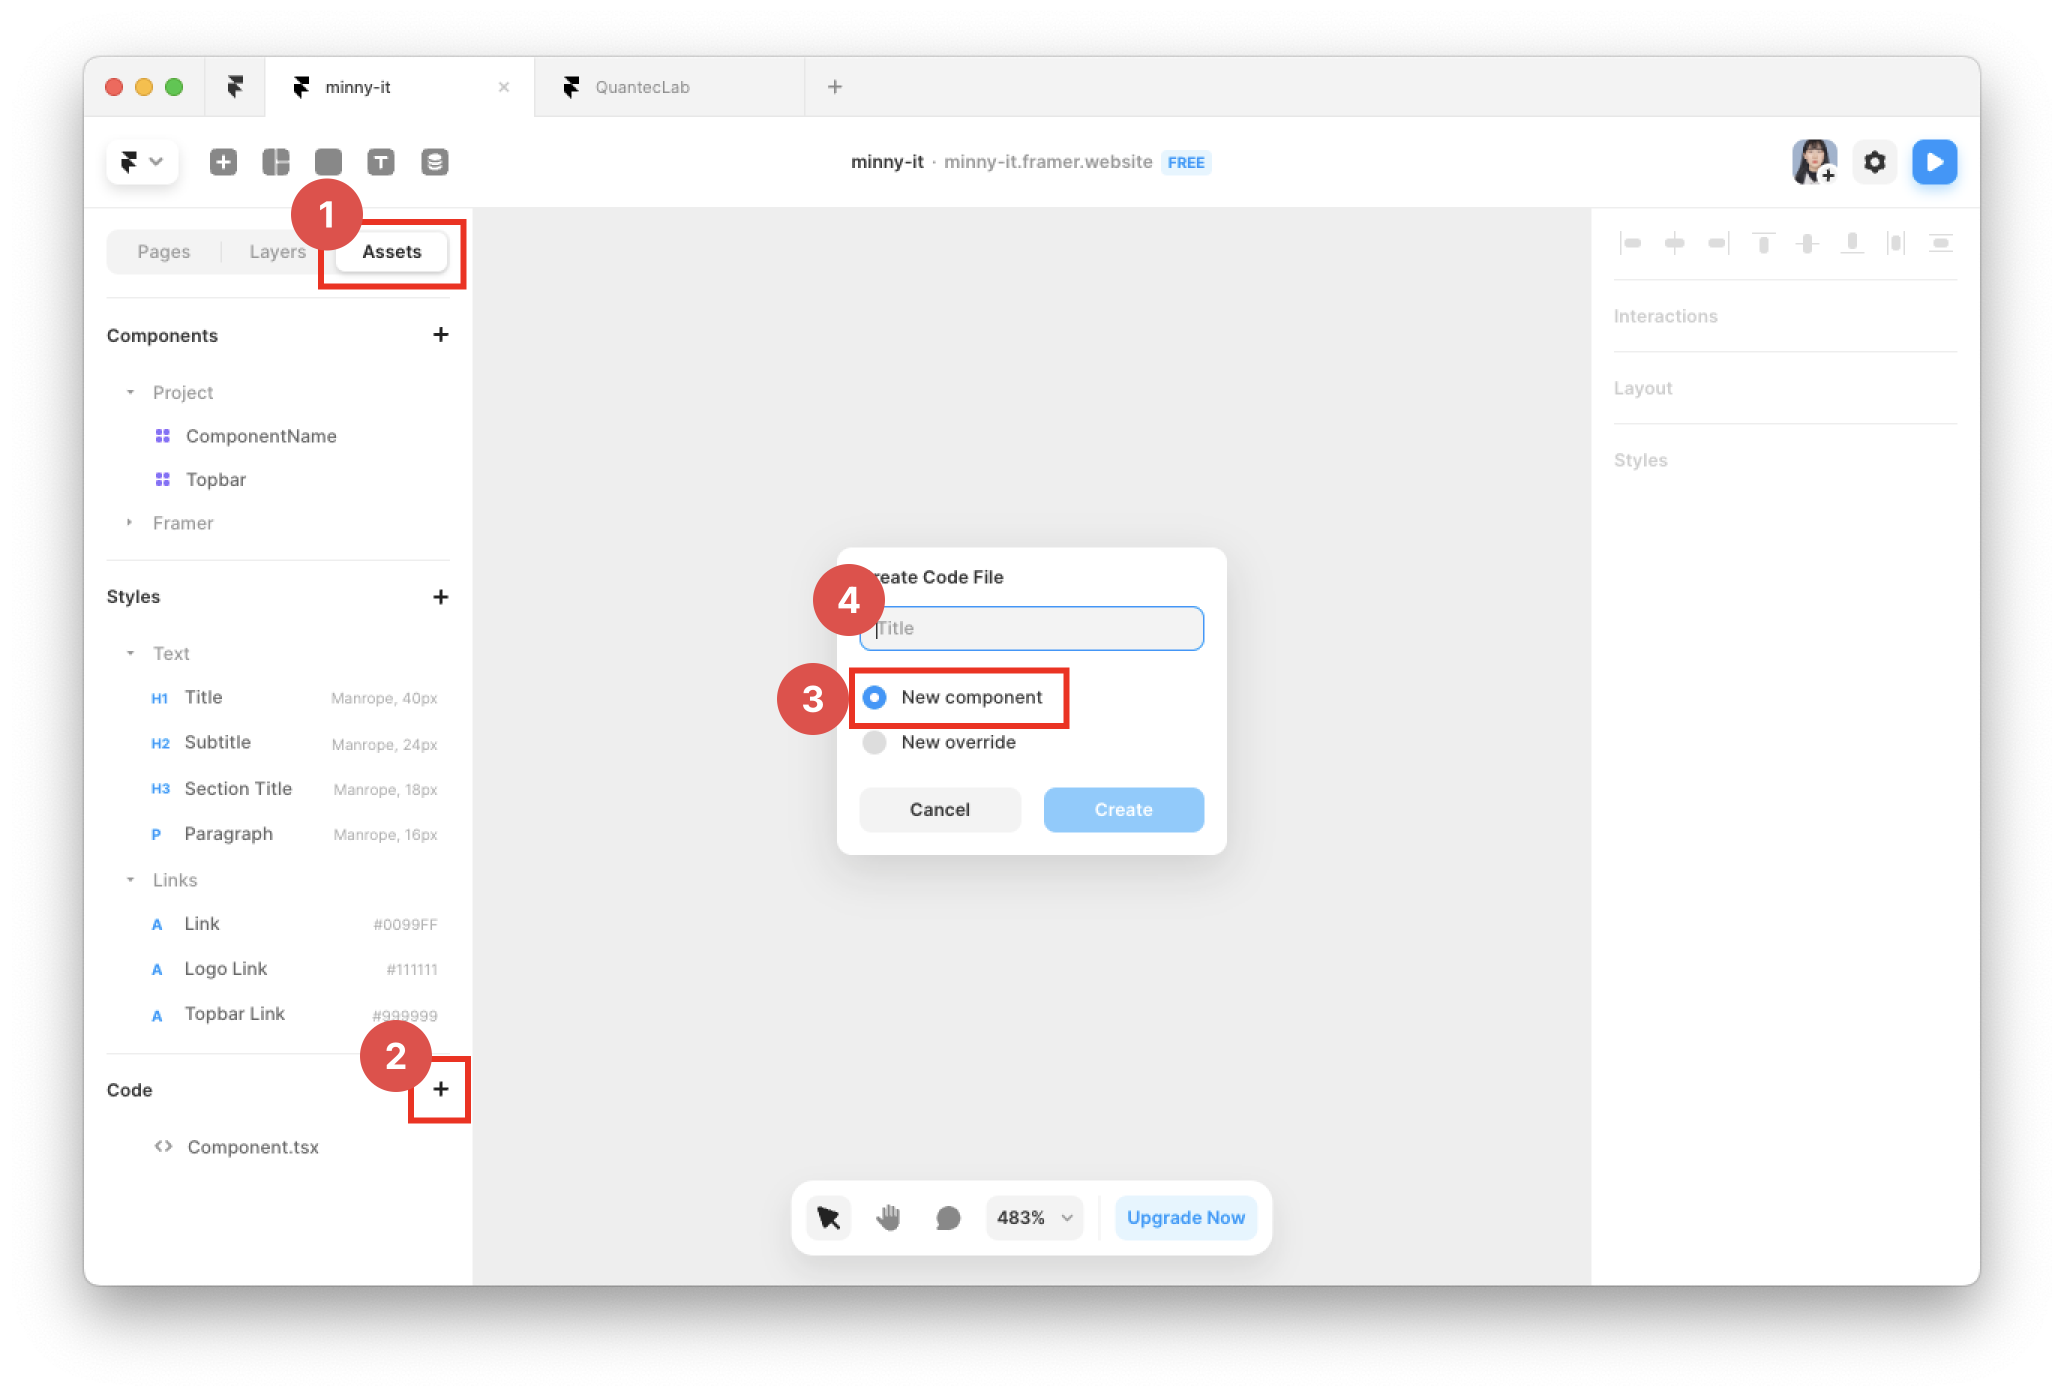Select the New component radio option
The height and width of the screenshot is (1396, 2064).
(875, 697)
